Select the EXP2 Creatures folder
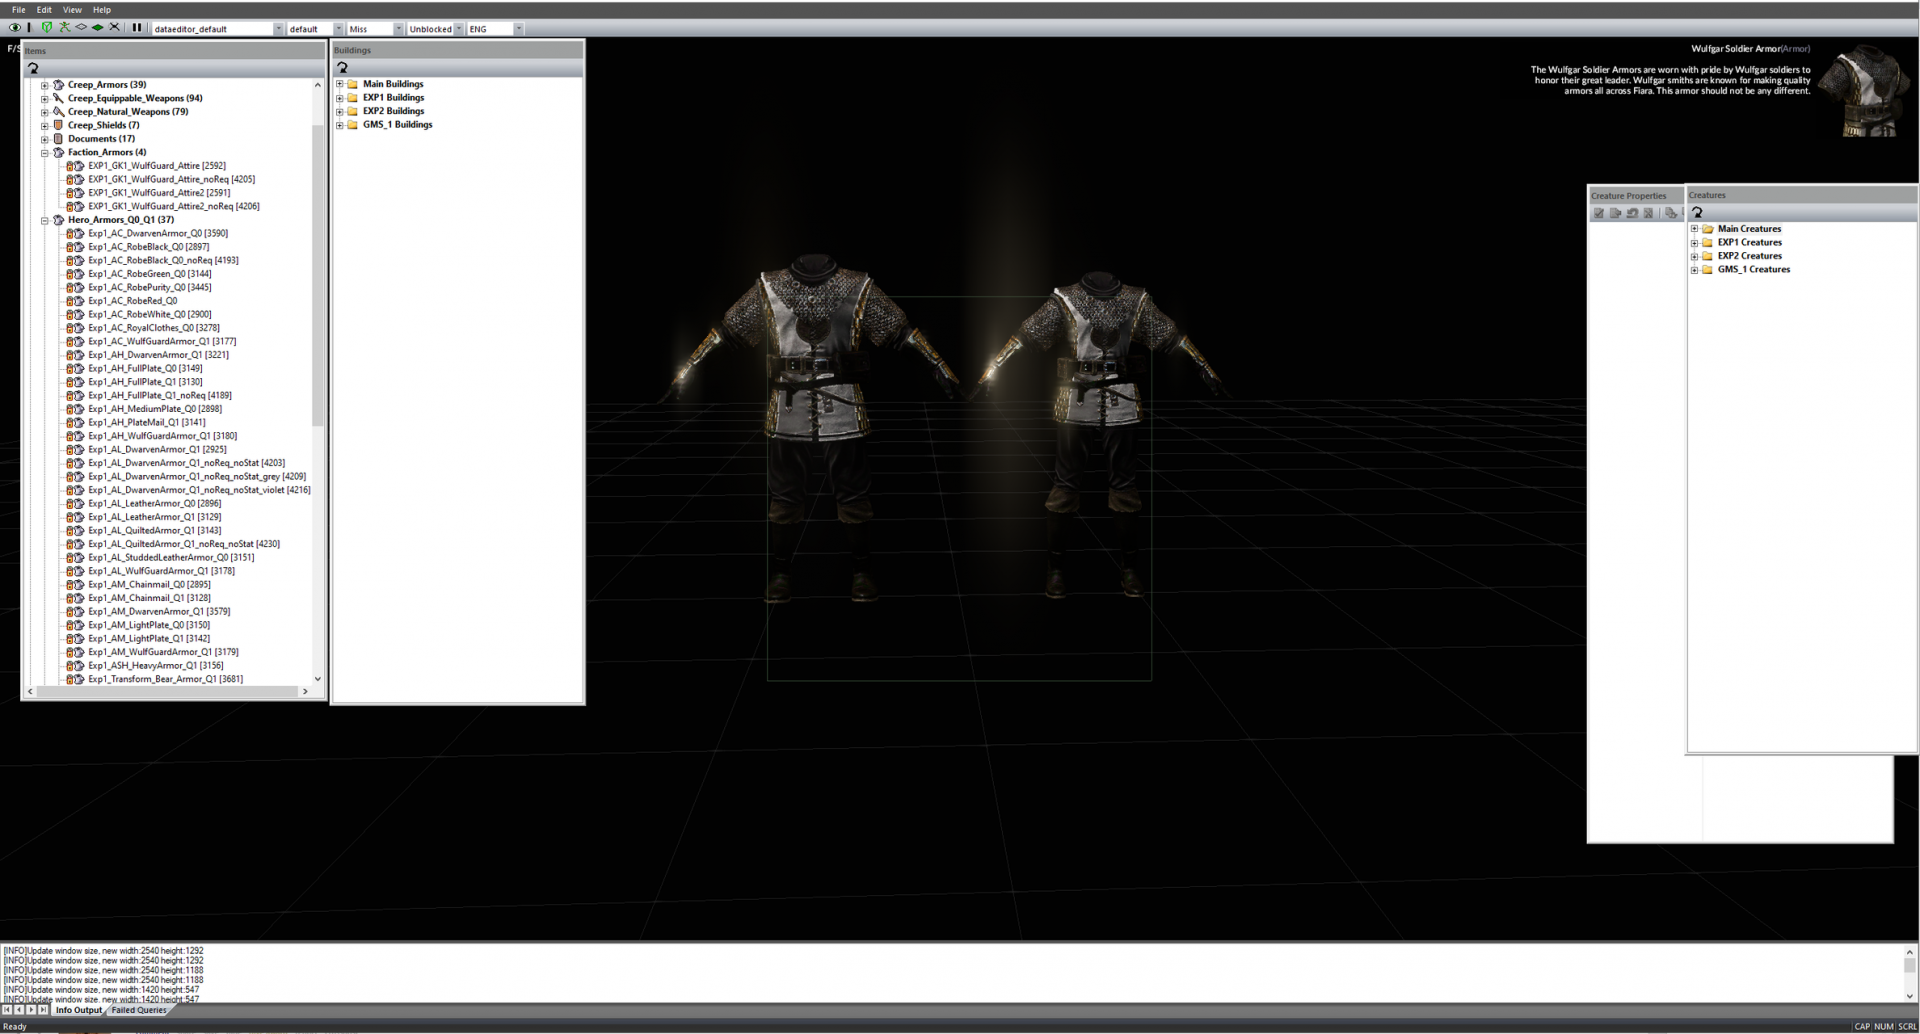This screenshot has height=1034, width=1920. 1749,256
